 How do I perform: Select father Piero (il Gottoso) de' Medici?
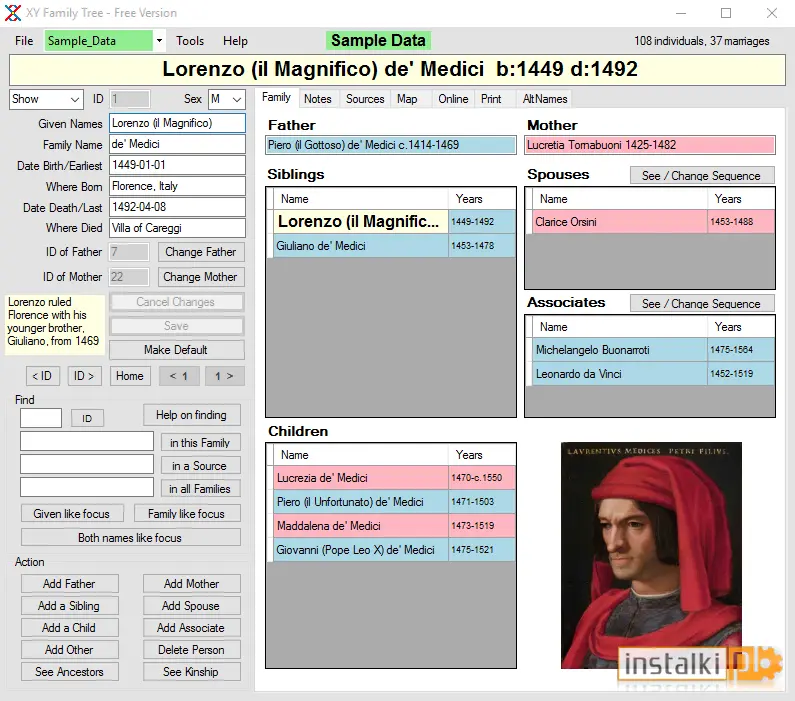point(391,145)
